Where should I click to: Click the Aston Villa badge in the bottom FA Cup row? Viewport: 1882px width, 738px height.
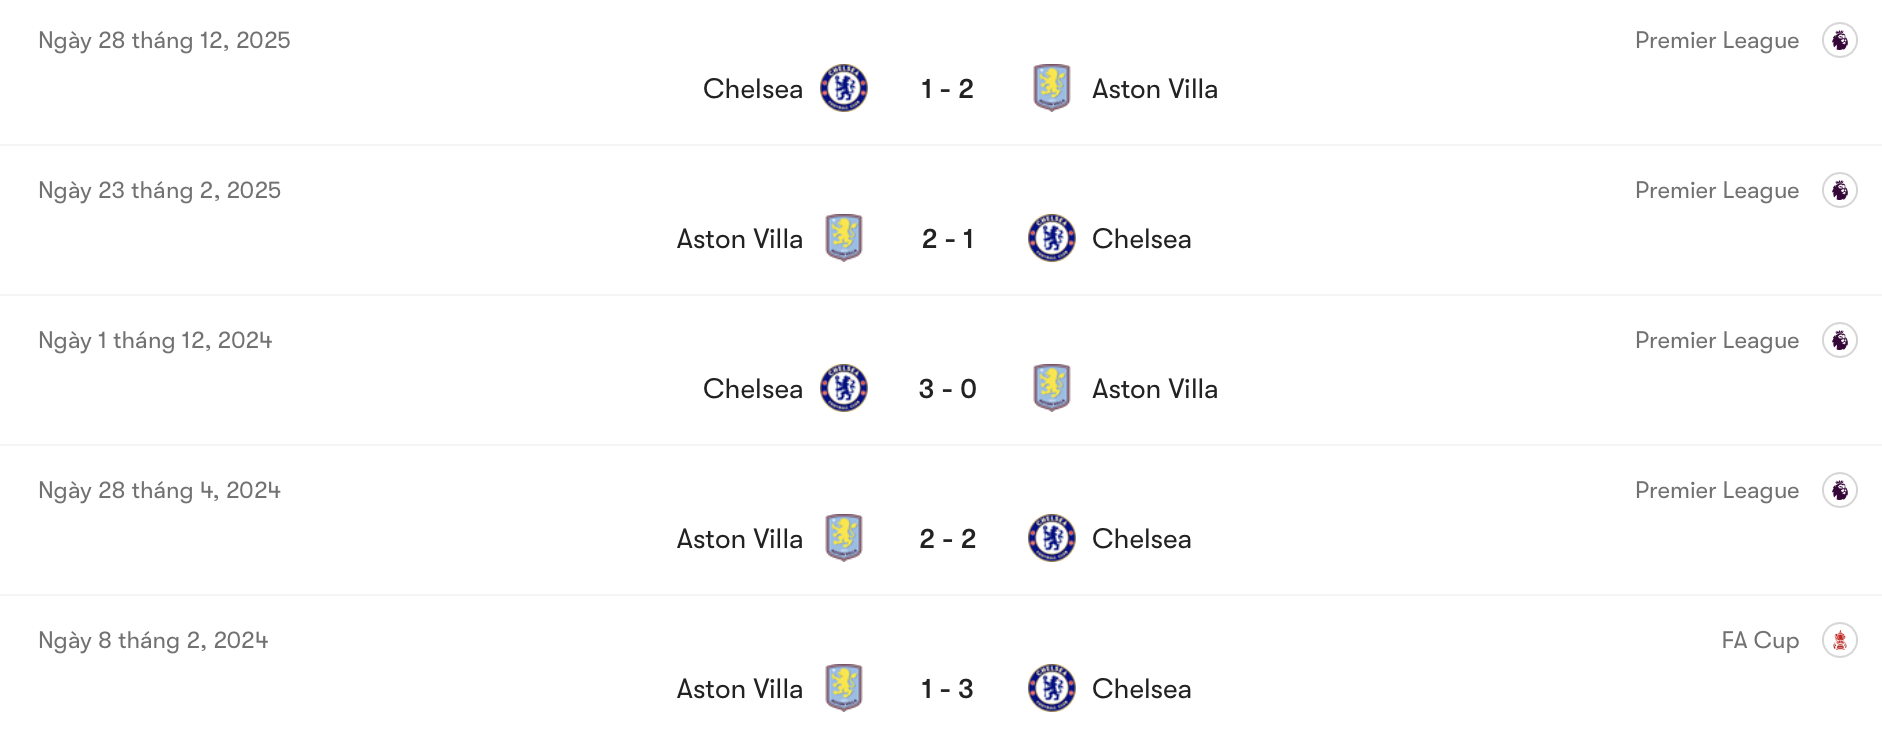tap(843, 688)
